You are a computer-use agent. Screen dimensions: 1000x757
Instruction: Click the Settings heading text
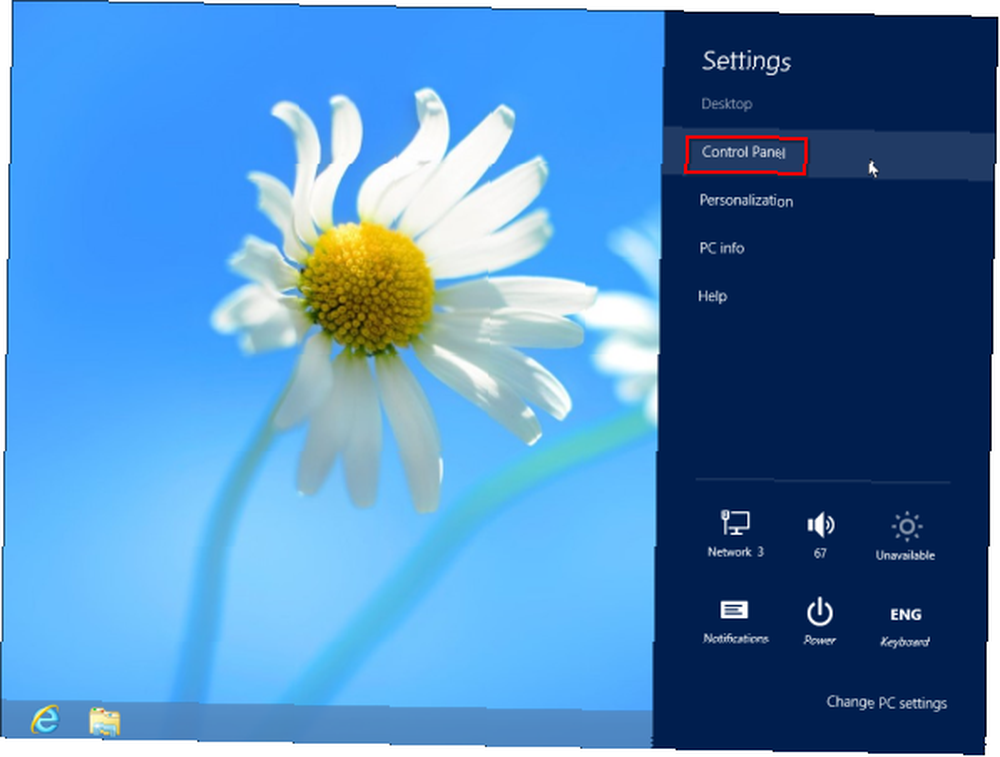point(746,61)
